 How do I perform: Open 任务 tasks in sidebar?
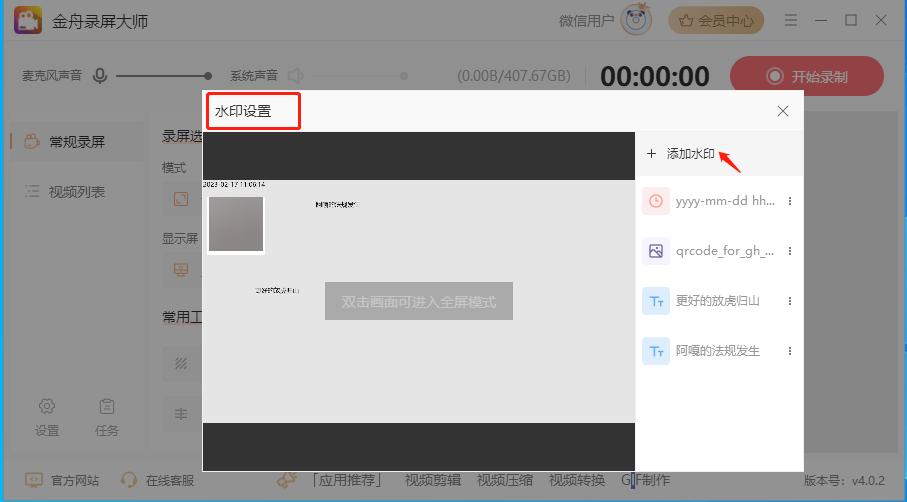(106, 418)
